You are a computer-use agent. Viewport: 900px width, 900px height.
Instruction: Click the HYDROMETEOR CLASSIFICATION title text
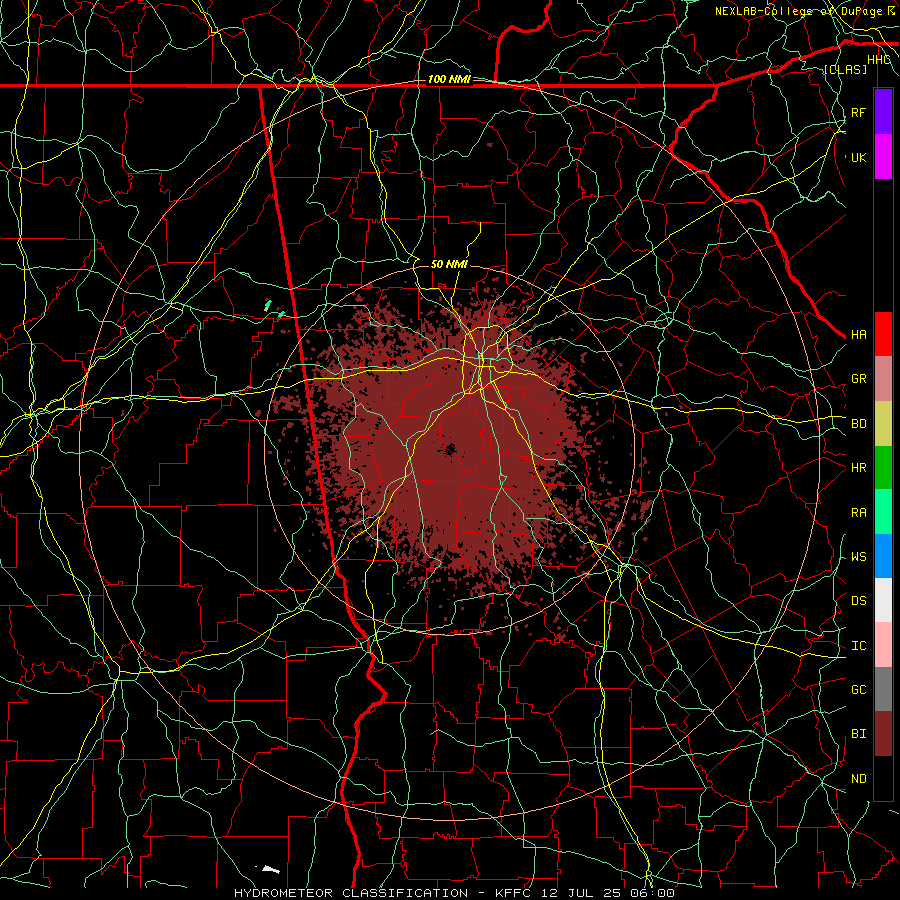pos(351,893)
